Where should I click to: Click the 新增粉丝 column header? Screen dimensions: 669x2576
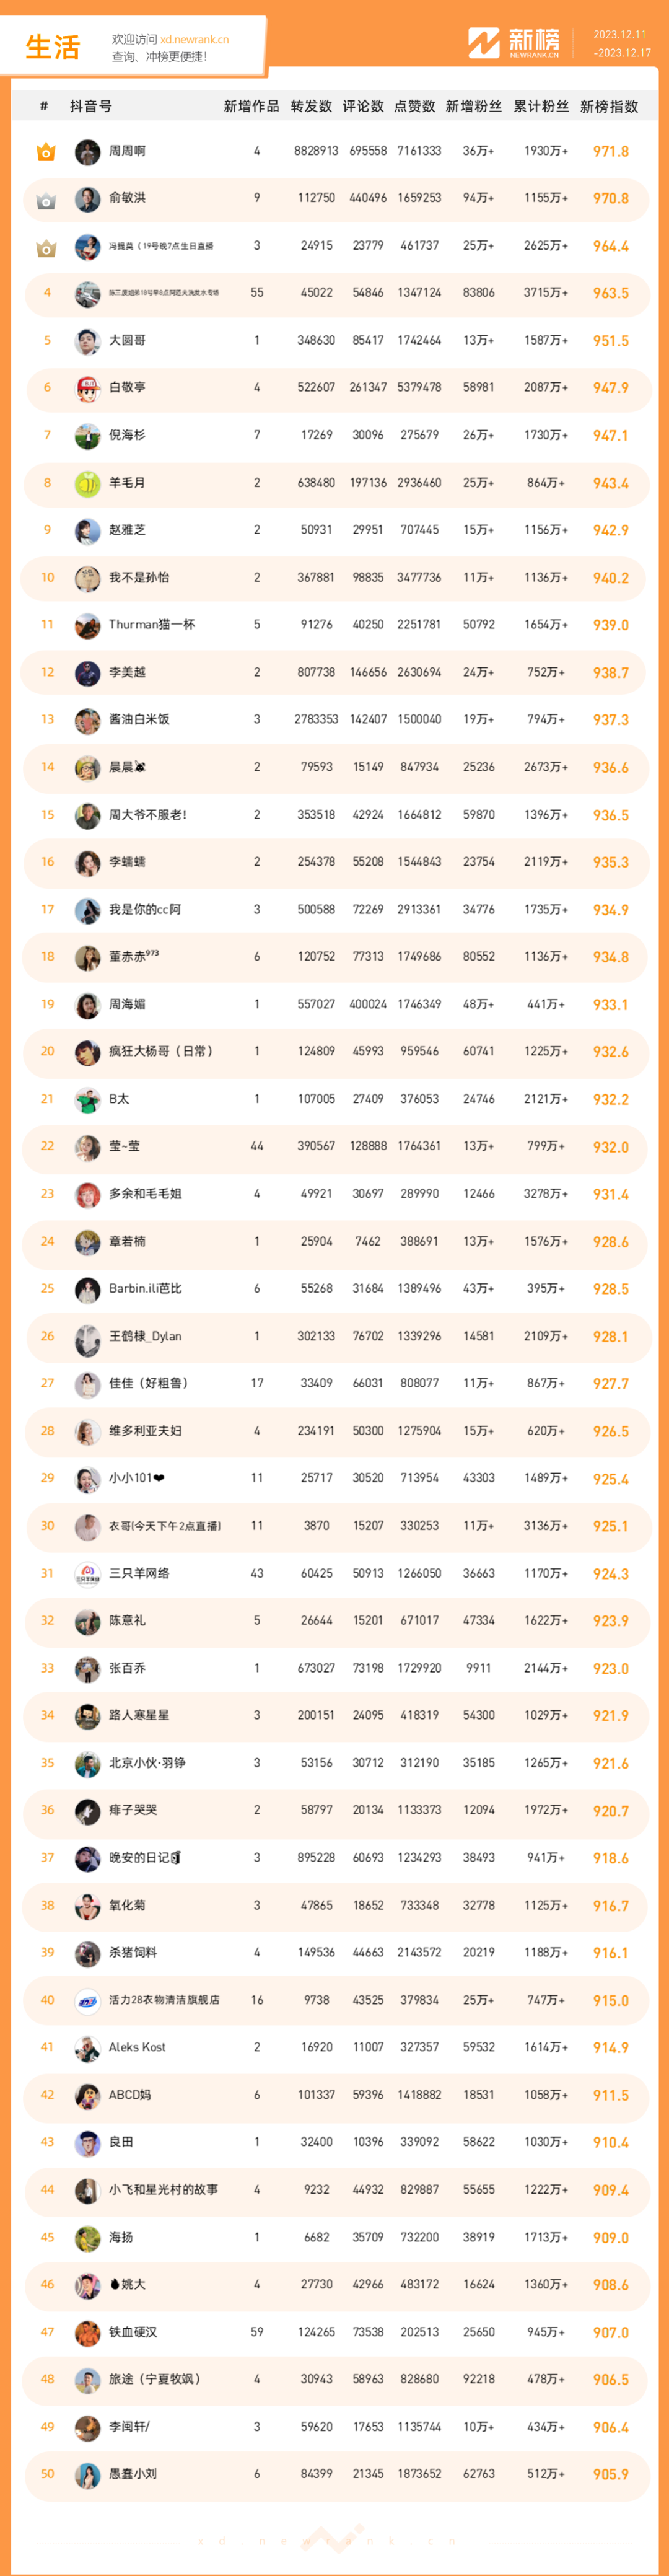[x=474, y=107]
